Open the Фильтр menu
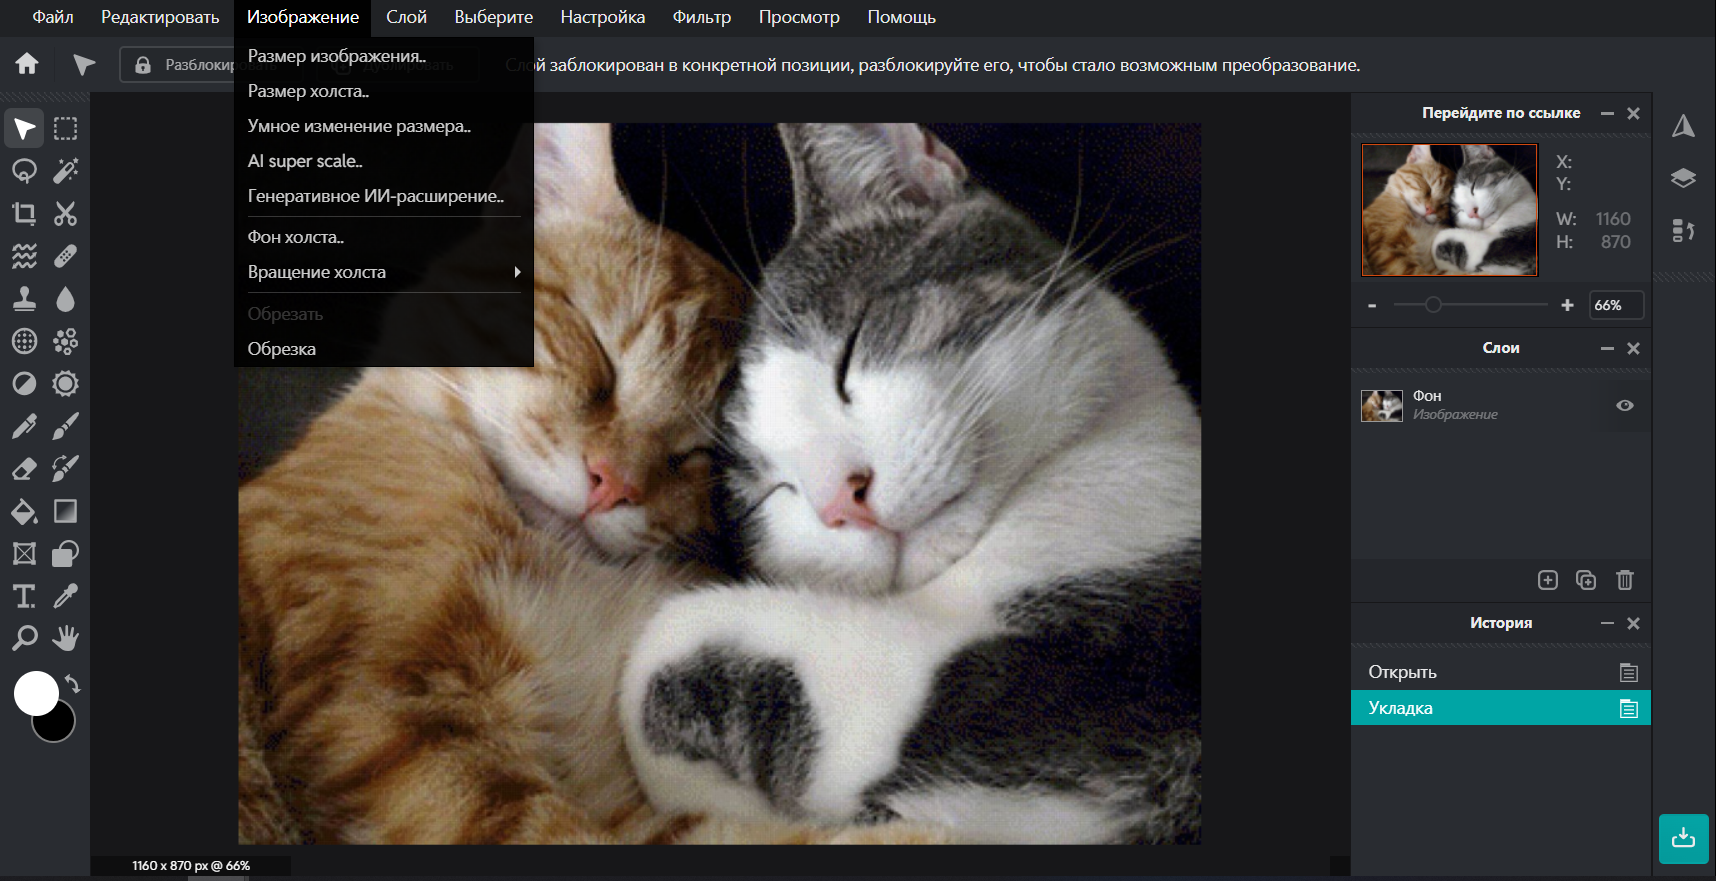The width and height of the screenshot is (1716, 881). pos(701,17)
